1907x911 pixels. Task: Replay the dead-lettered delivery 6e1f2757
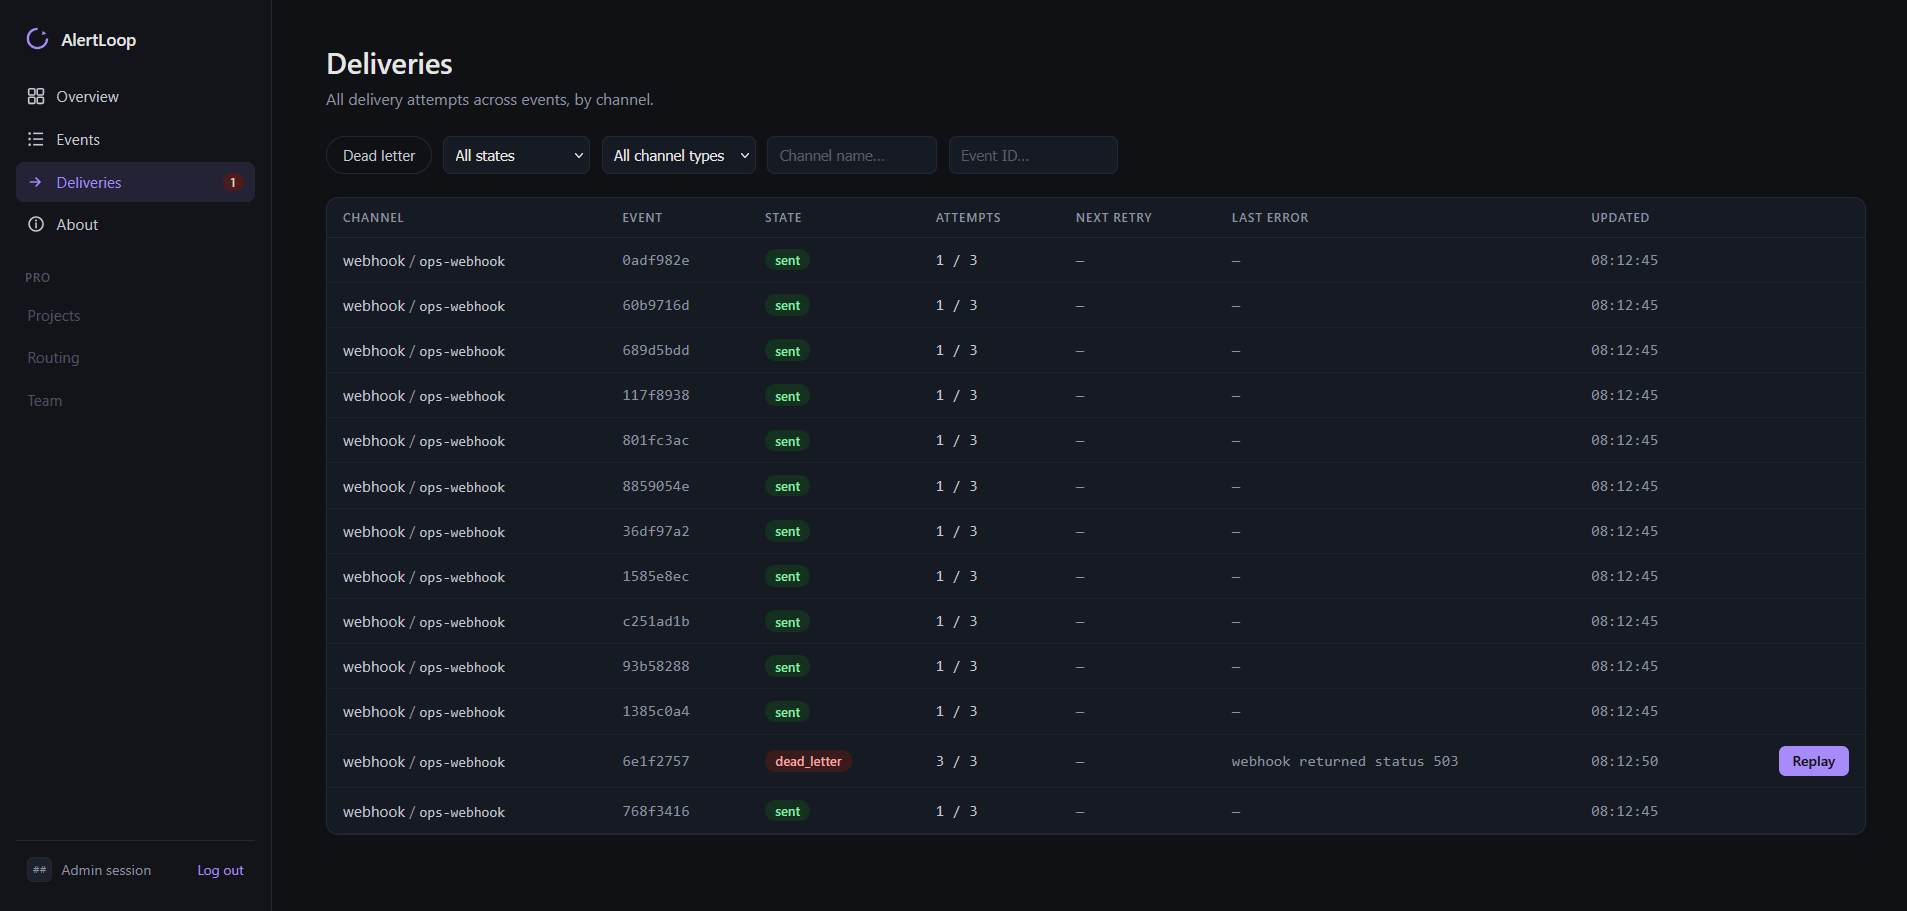tap(1813, 761)
